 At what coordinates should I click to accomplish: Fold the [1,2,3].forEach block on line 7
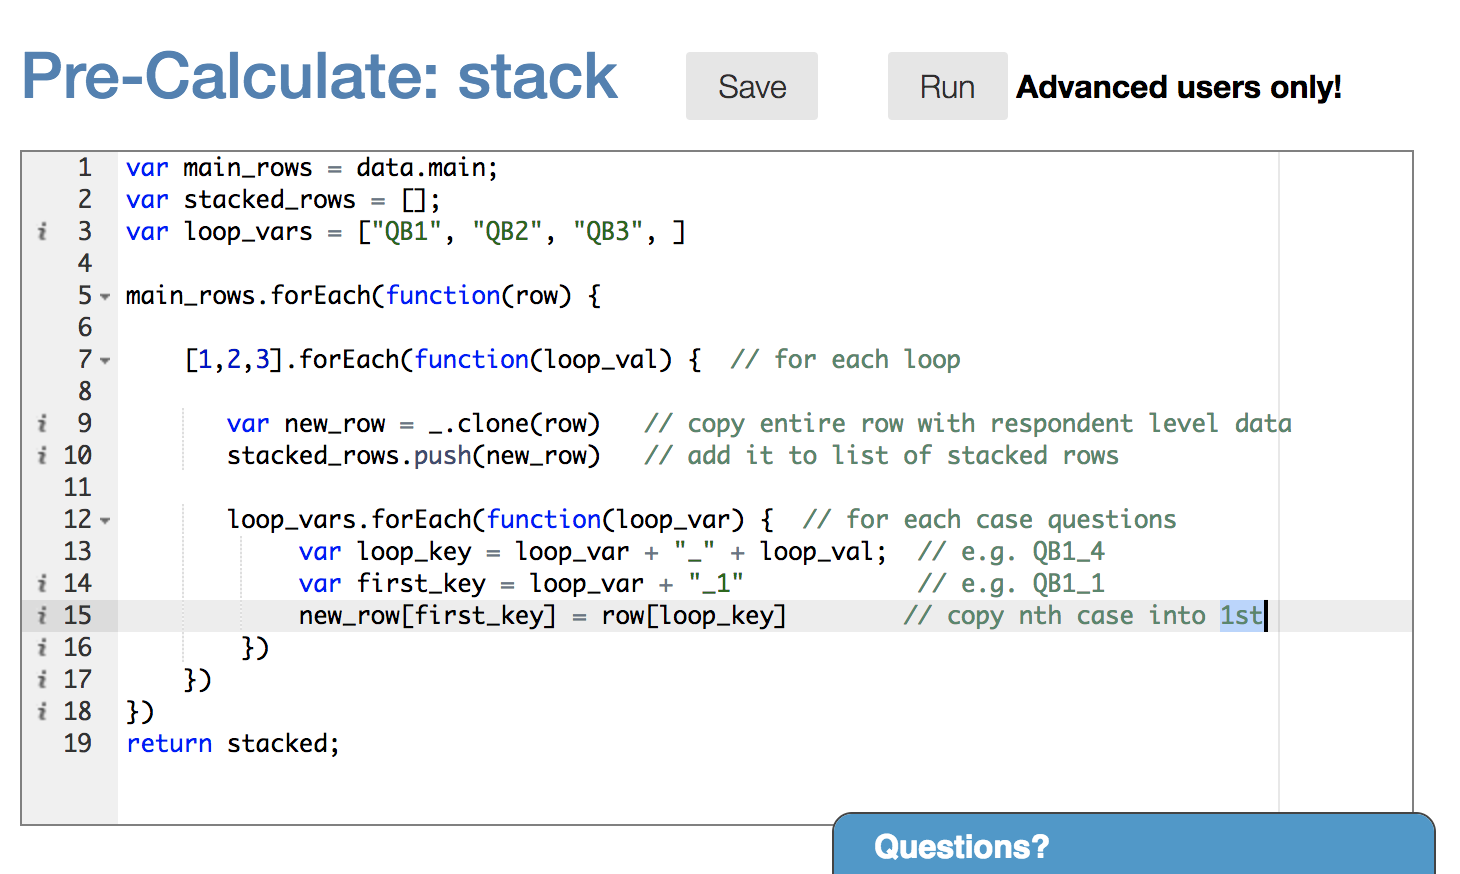pyautogui.click(x=105, y=361)
